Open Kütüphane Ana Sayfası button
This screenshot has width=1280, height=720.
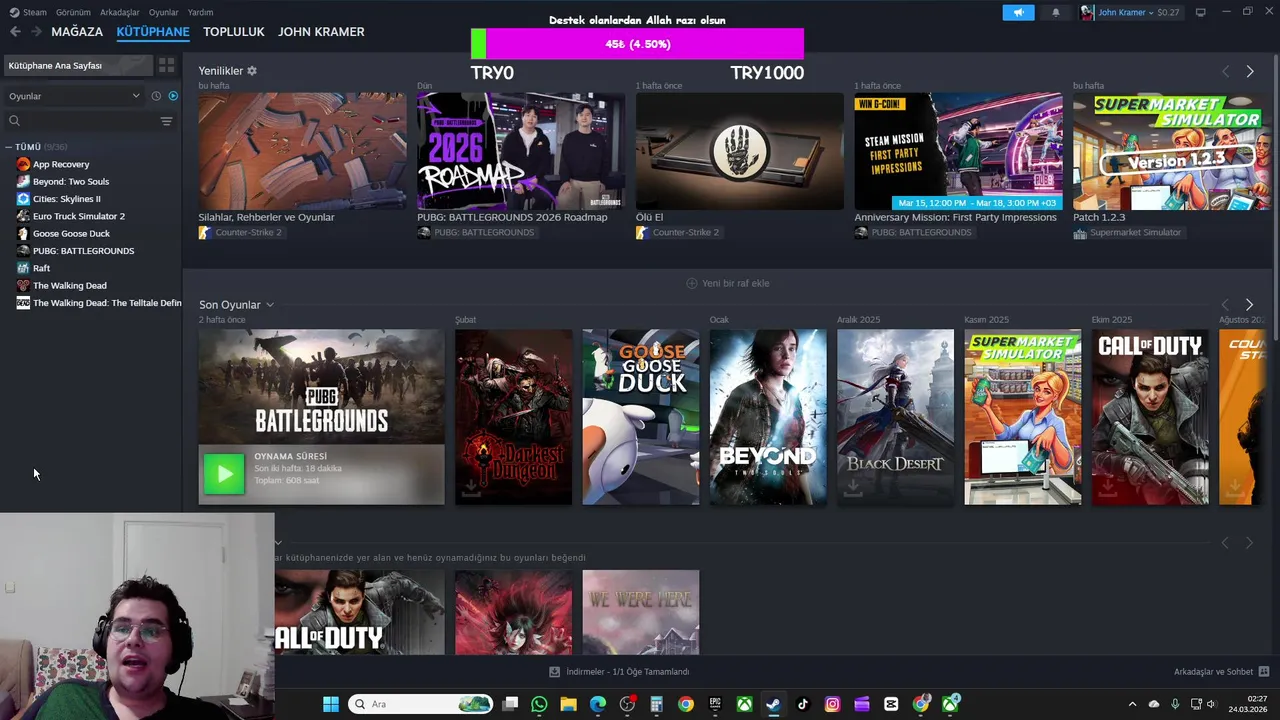(77, 65)
